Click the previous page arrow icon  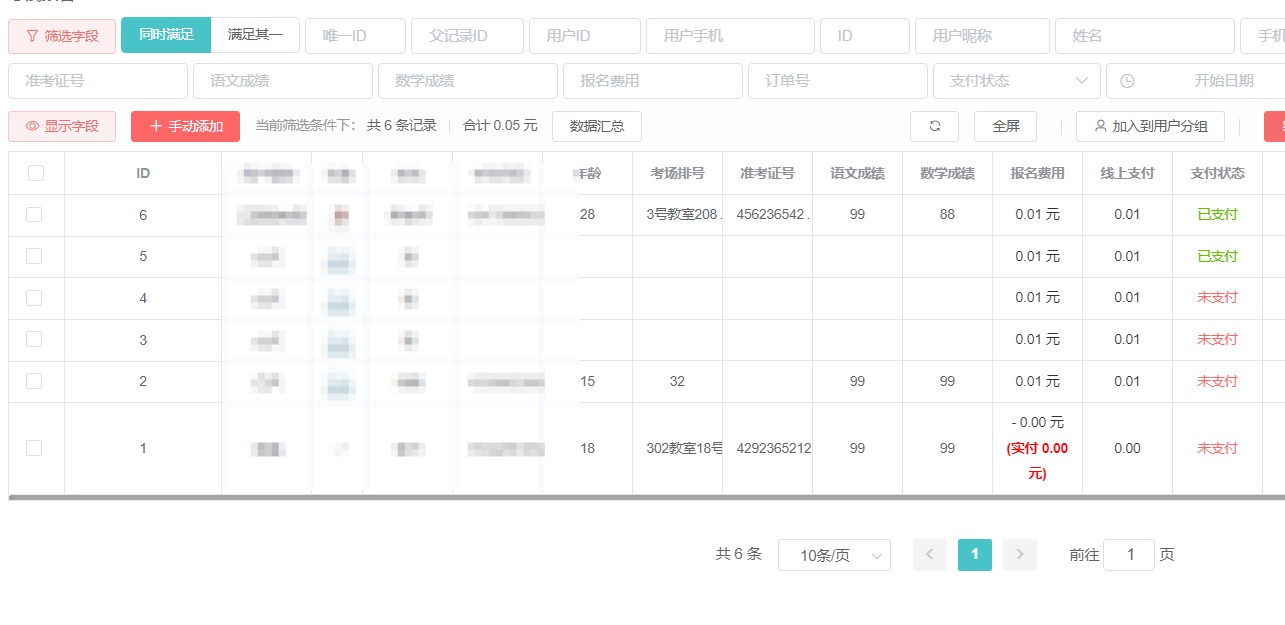tap(929, 554)
